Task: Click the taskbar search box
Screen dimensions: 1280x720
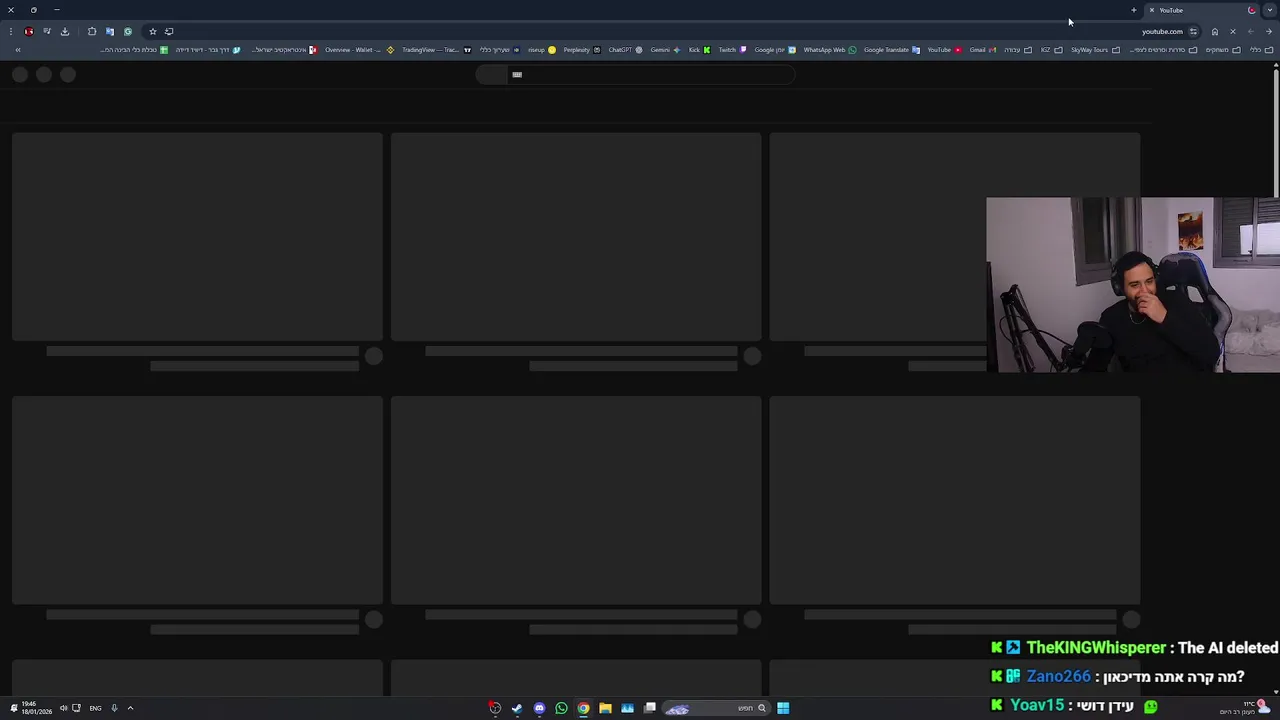Action: coord(718,708)
